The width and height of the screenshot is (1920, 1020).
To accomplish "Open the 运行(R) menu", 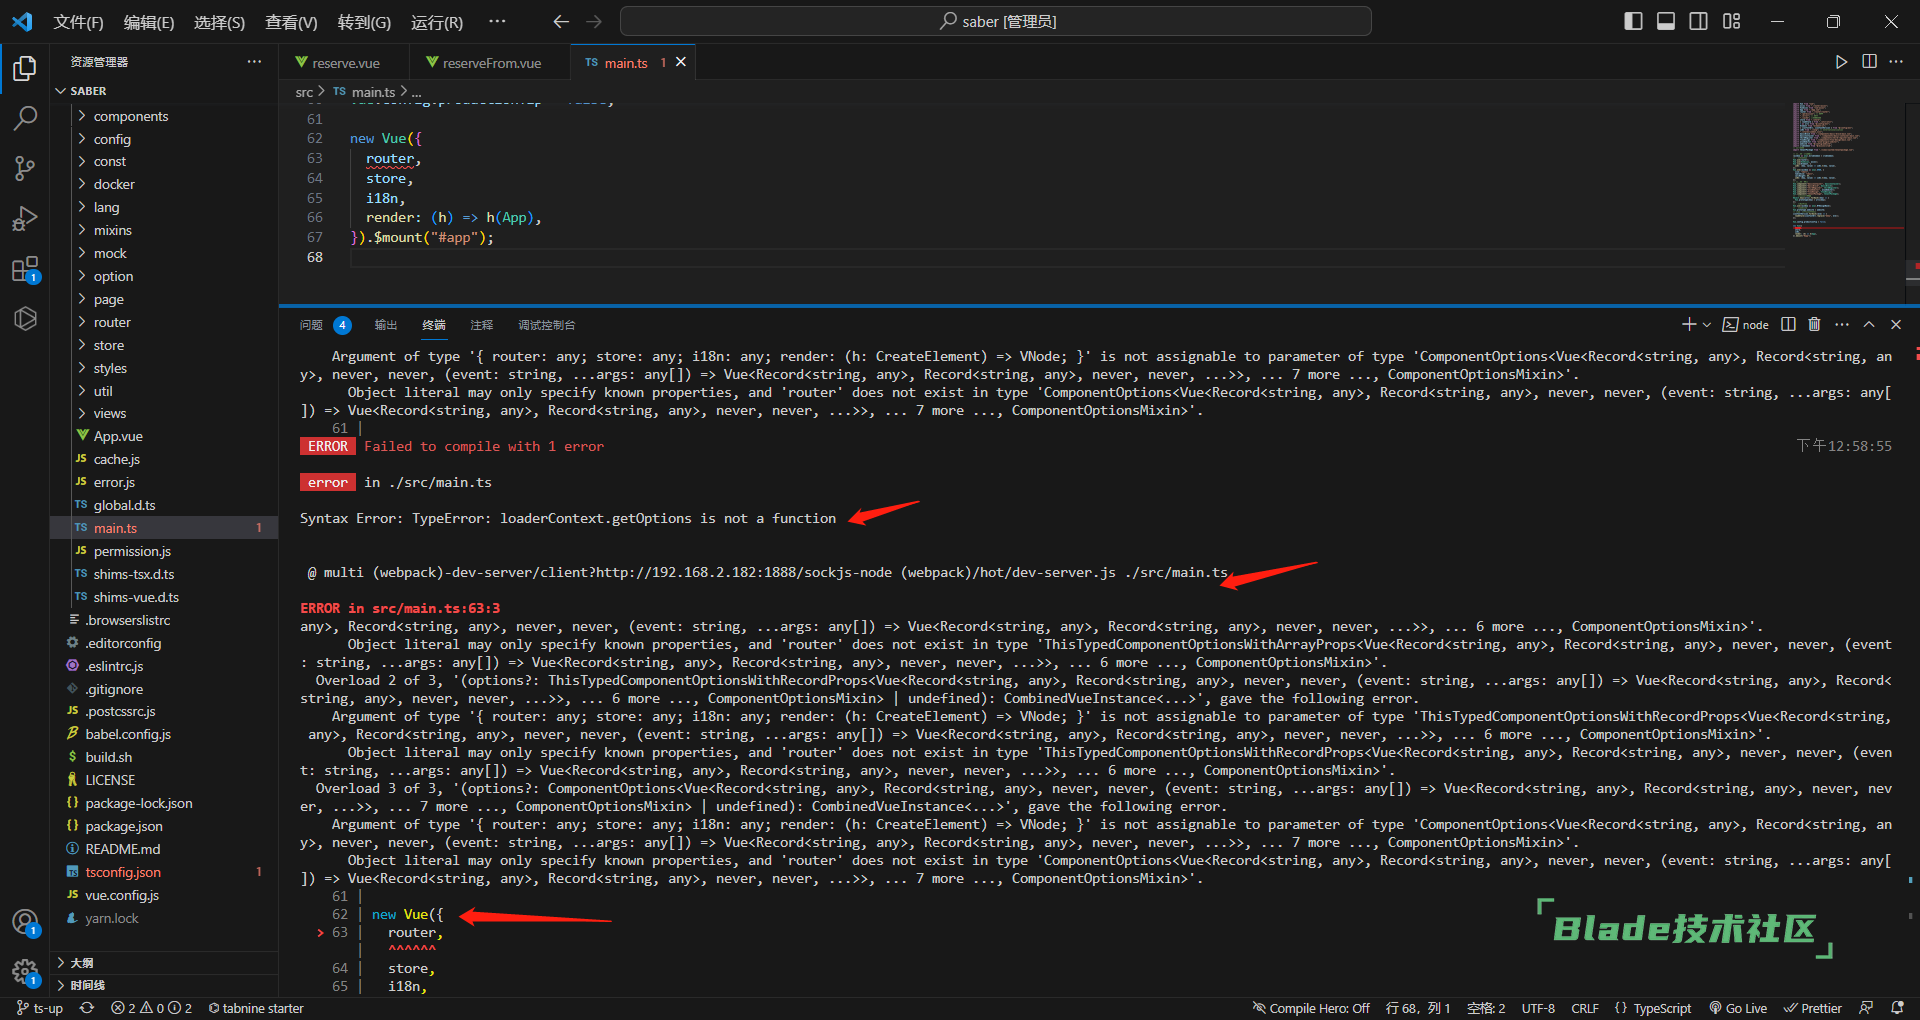I will (437, 22).
